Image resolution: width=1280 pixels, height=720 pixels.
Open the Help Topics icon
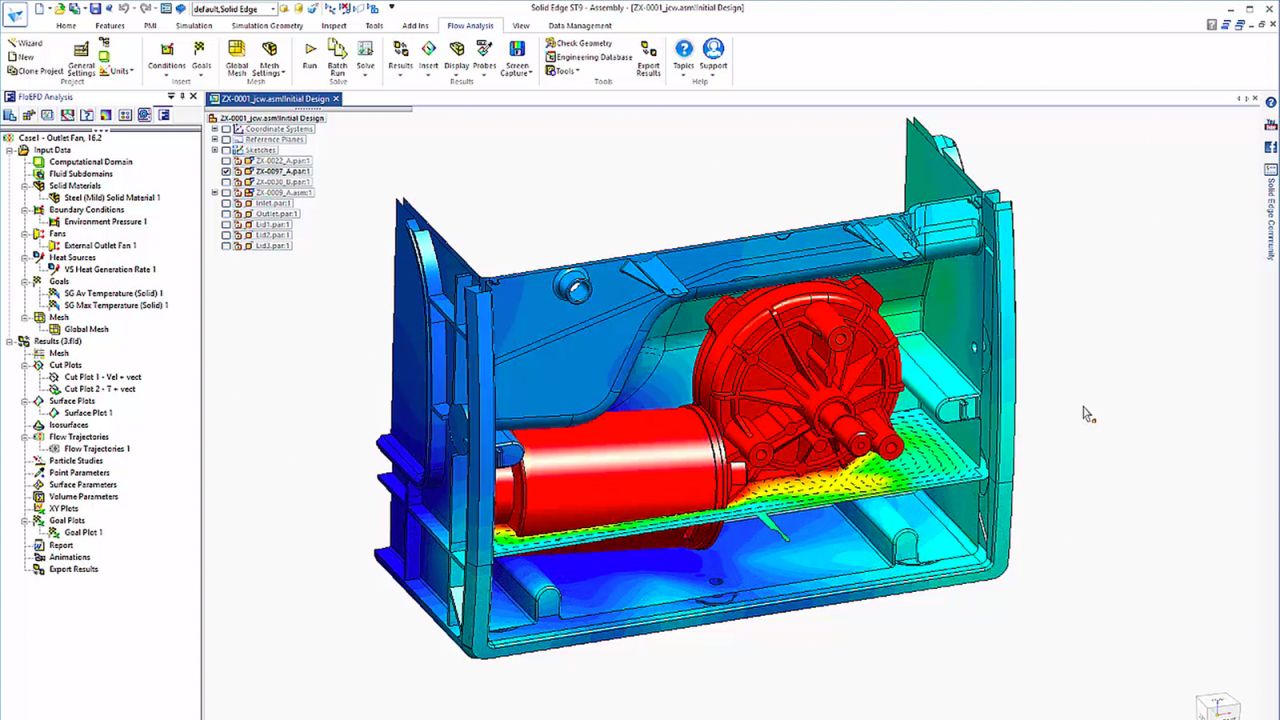[x=683, y=54]
